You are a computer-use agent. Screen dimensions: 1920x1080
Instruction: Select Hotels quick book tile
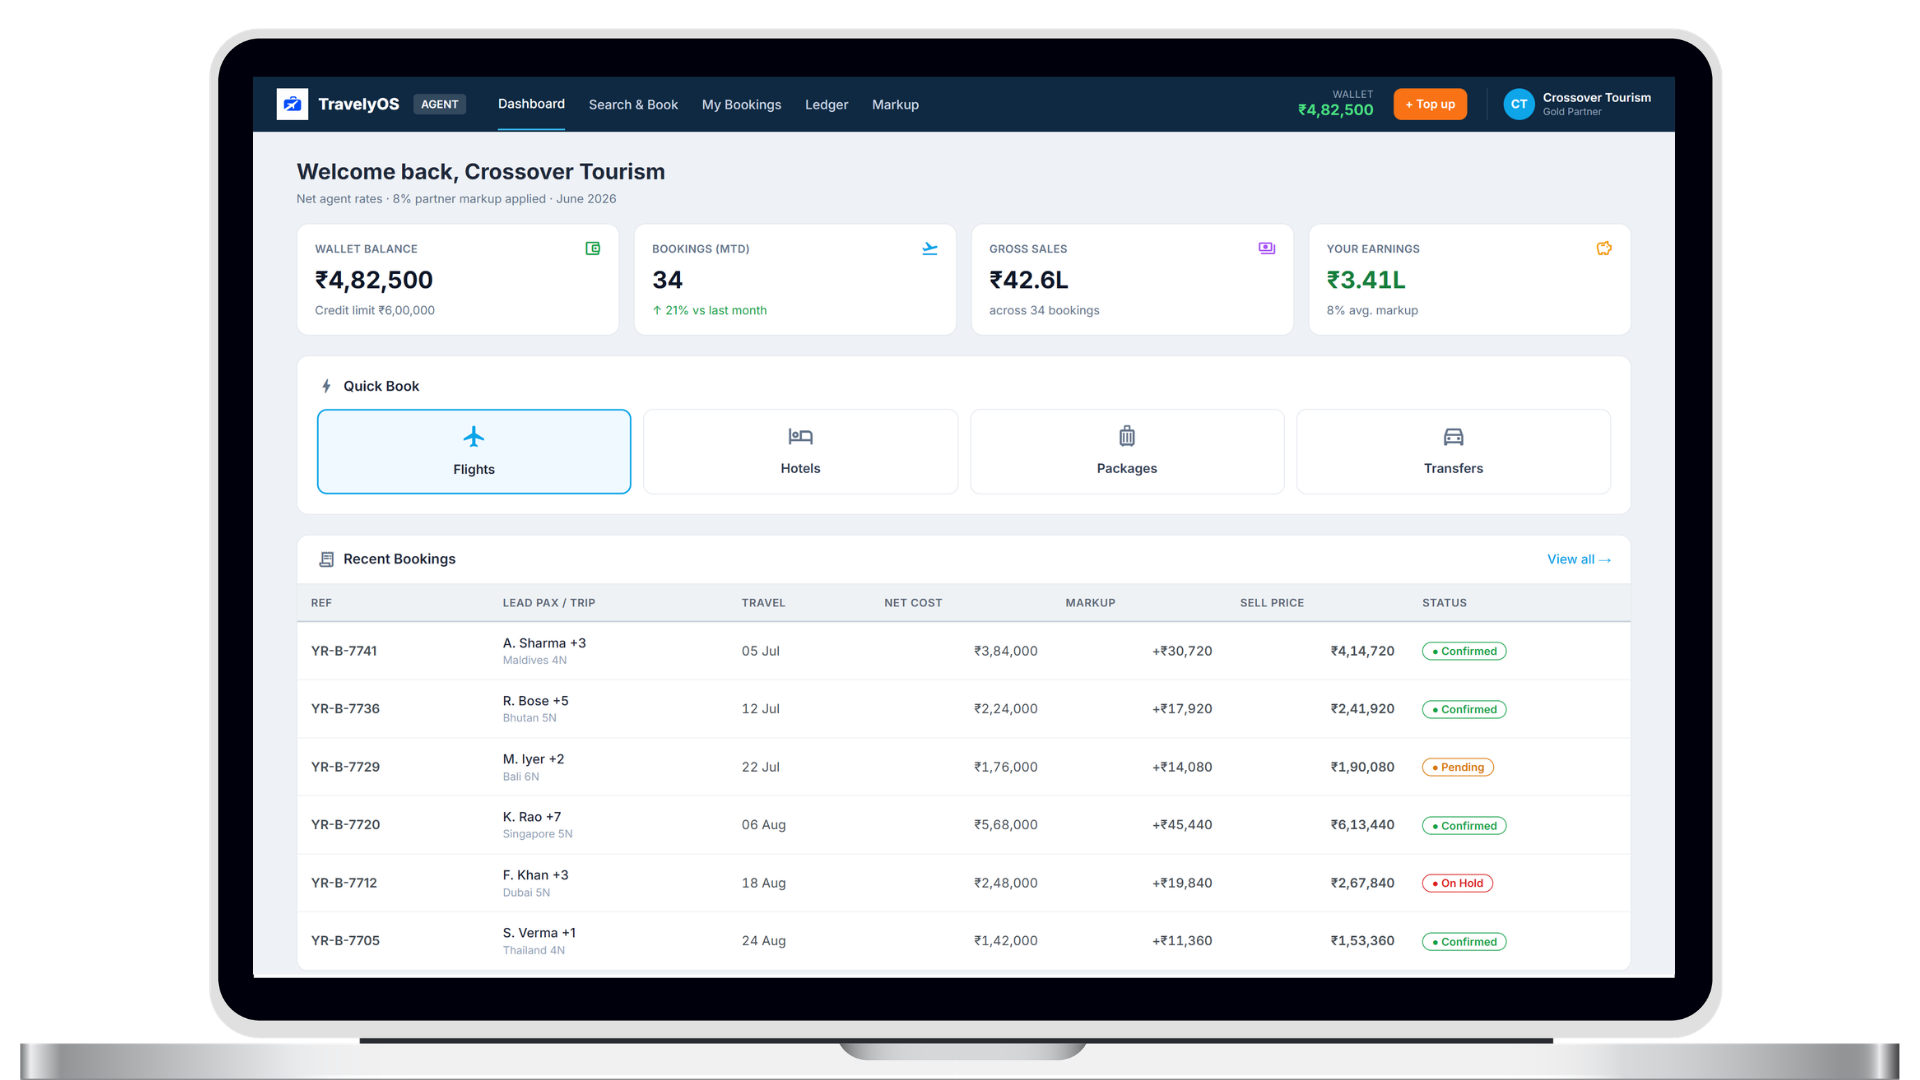[x=801, y=451]
